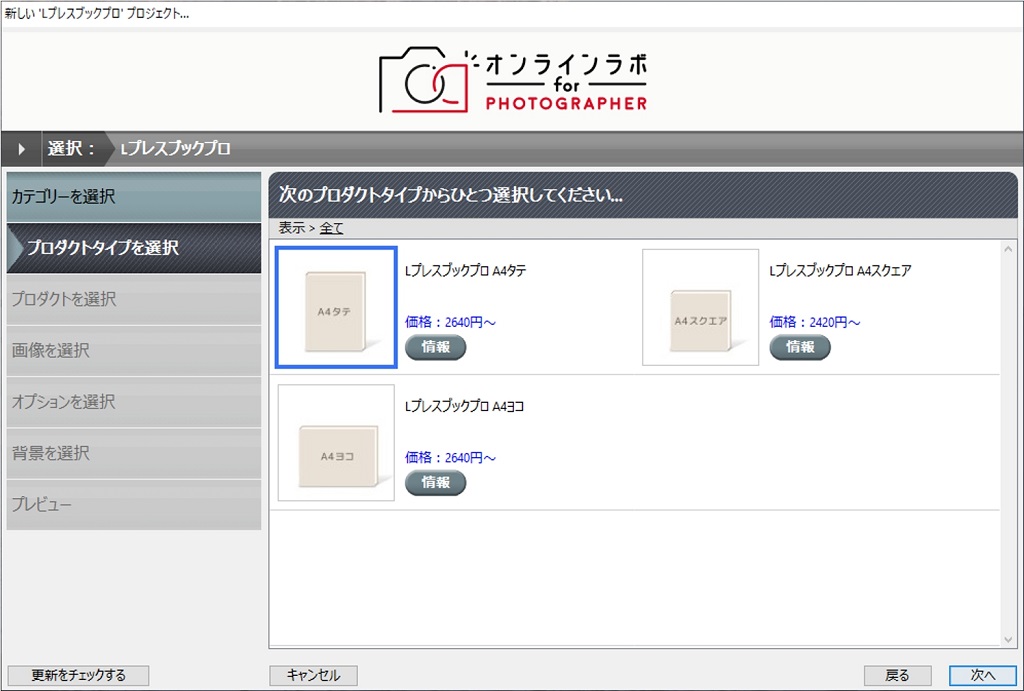Open 情報 for Lプレスブックプロ A4タテ
The image size is (1024, 691).
(x=435, y=347)
